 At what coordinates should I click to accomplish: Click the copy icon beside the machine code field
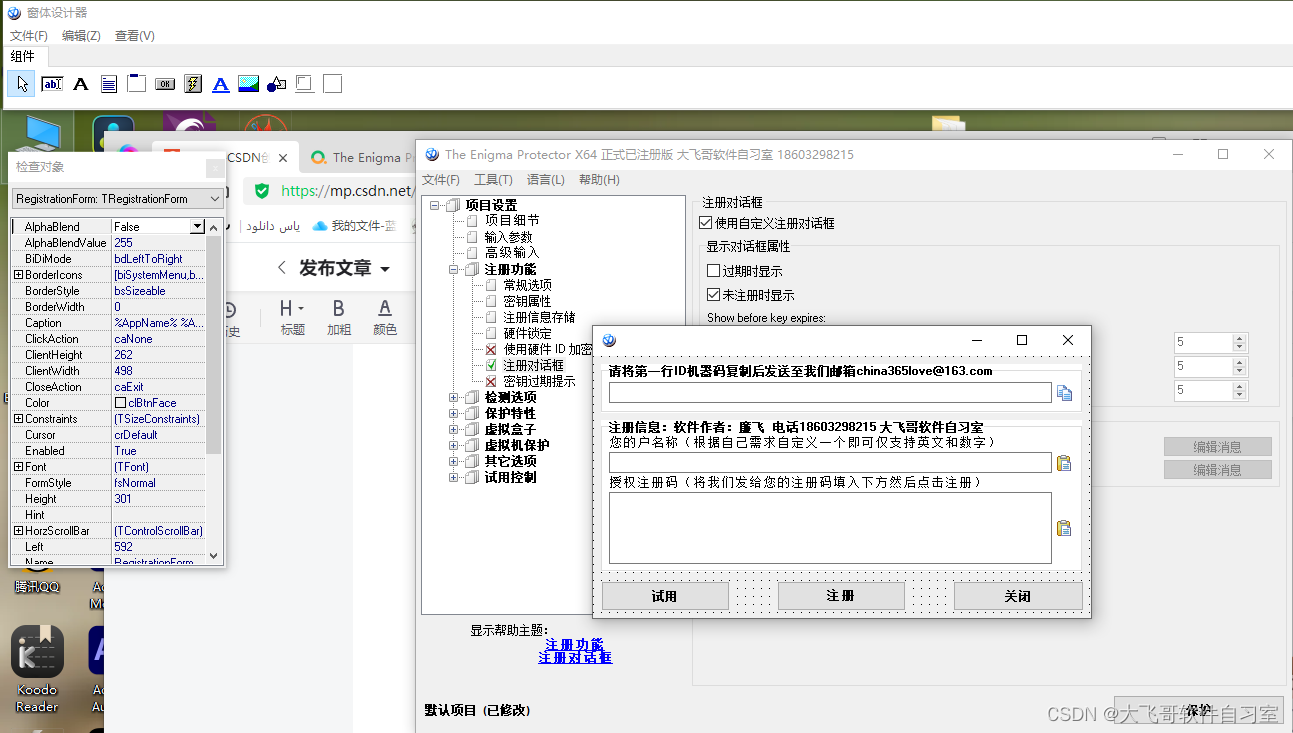click(1063, 393)
